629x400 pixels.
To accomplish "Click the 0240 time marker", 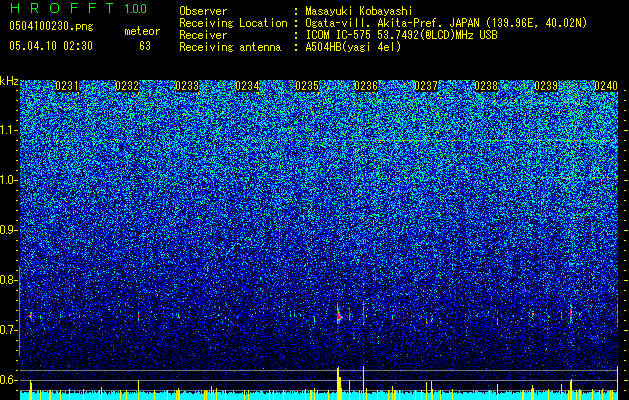I will (606, 86).
